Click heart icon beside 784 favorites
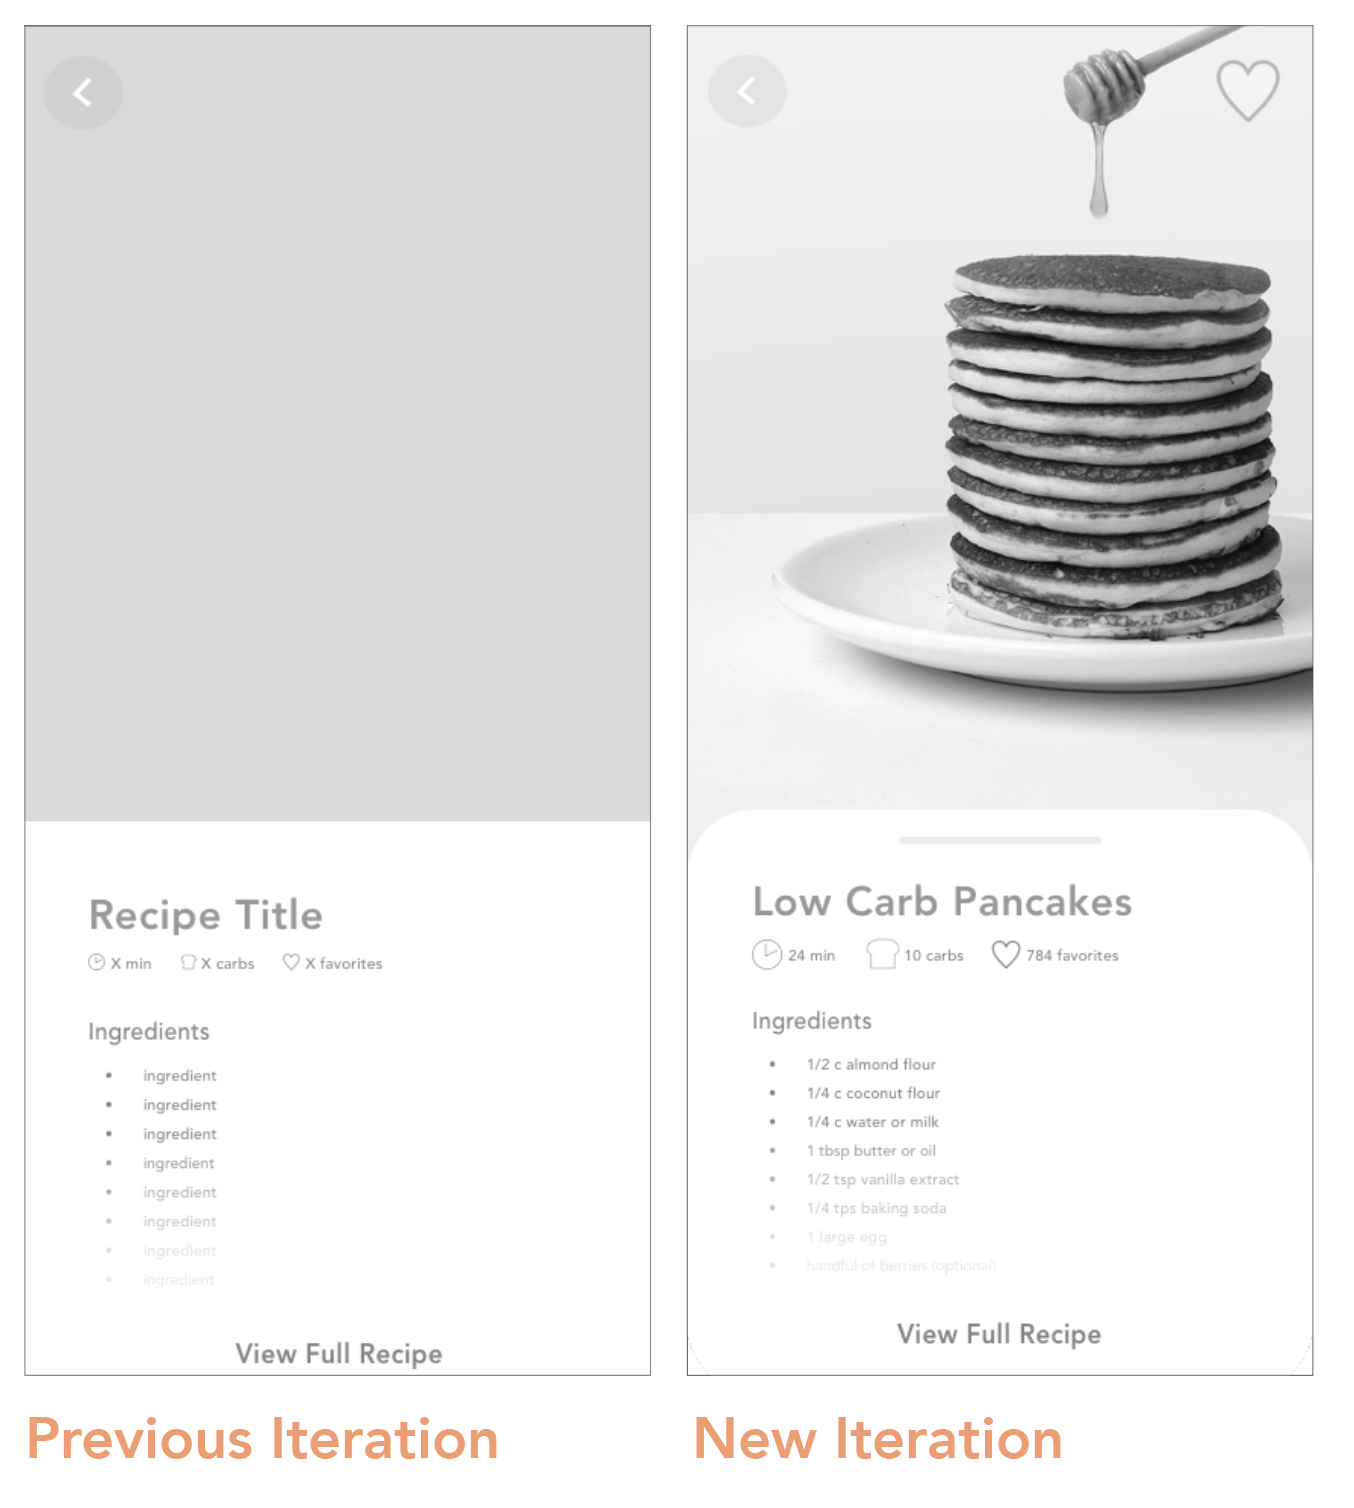1354x1508 pixels. (x=1005, y=955)
